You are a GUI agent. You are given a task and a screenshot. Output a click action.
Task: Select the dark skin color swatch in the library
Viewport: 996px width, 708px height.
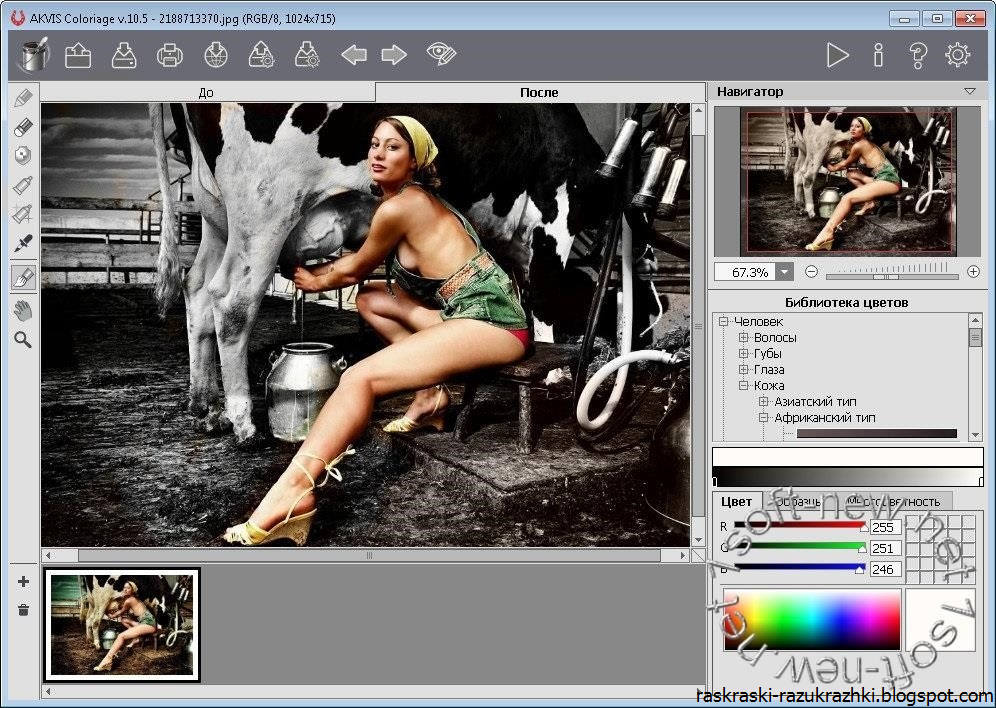pyautogui.click(x=877, y=434)
